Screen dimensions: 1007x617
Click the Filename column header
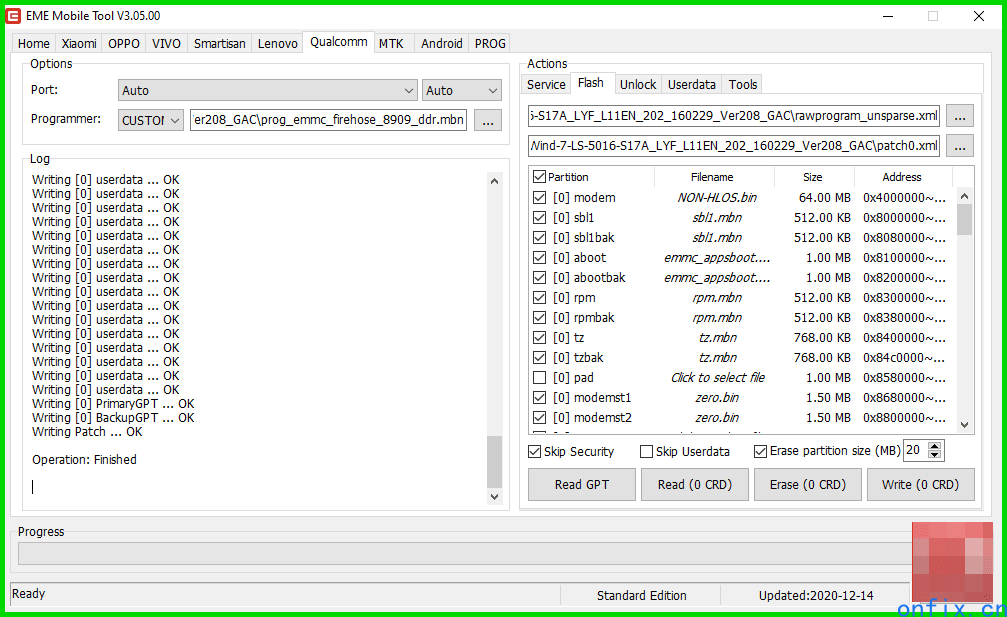click(x=712, y=177)
